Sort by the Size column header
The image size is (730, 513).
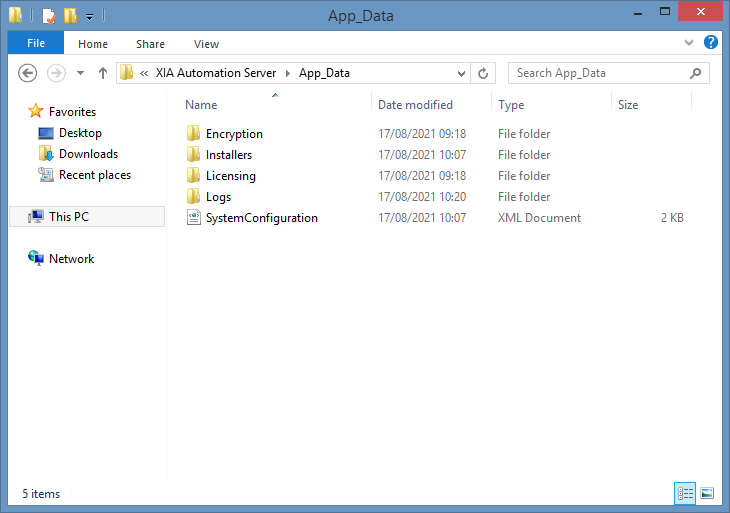tap(628, 105)
